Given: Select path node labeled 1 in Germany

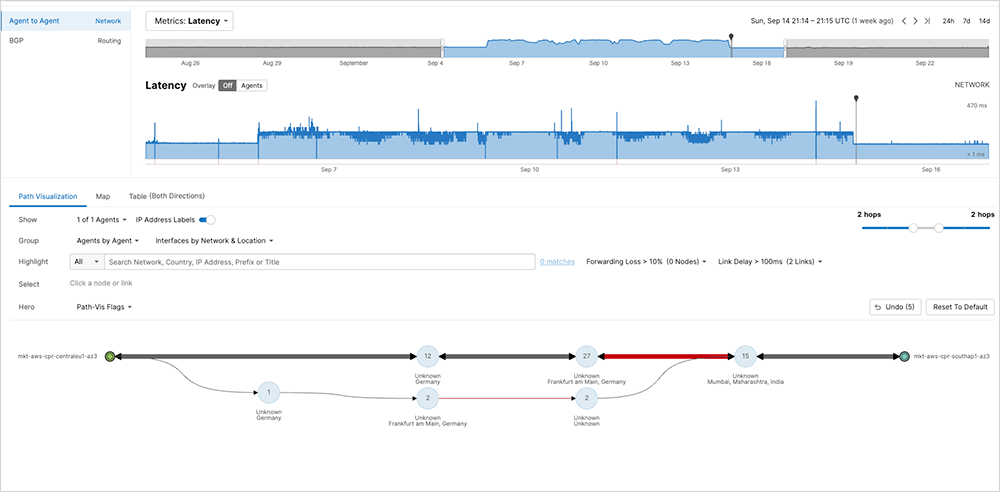Looking at the screenshot, I should pyautogui.click(x=268, y=392).
